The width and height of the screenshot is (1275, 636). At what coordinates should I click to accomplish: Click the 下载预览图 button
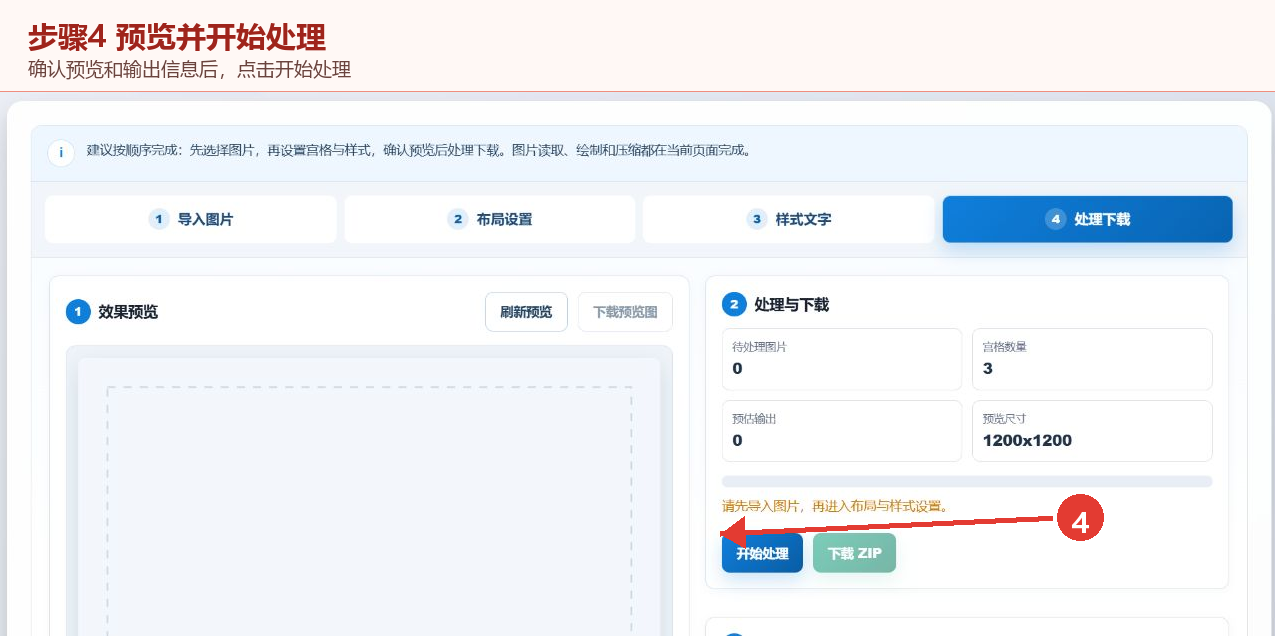pos(625,312)
